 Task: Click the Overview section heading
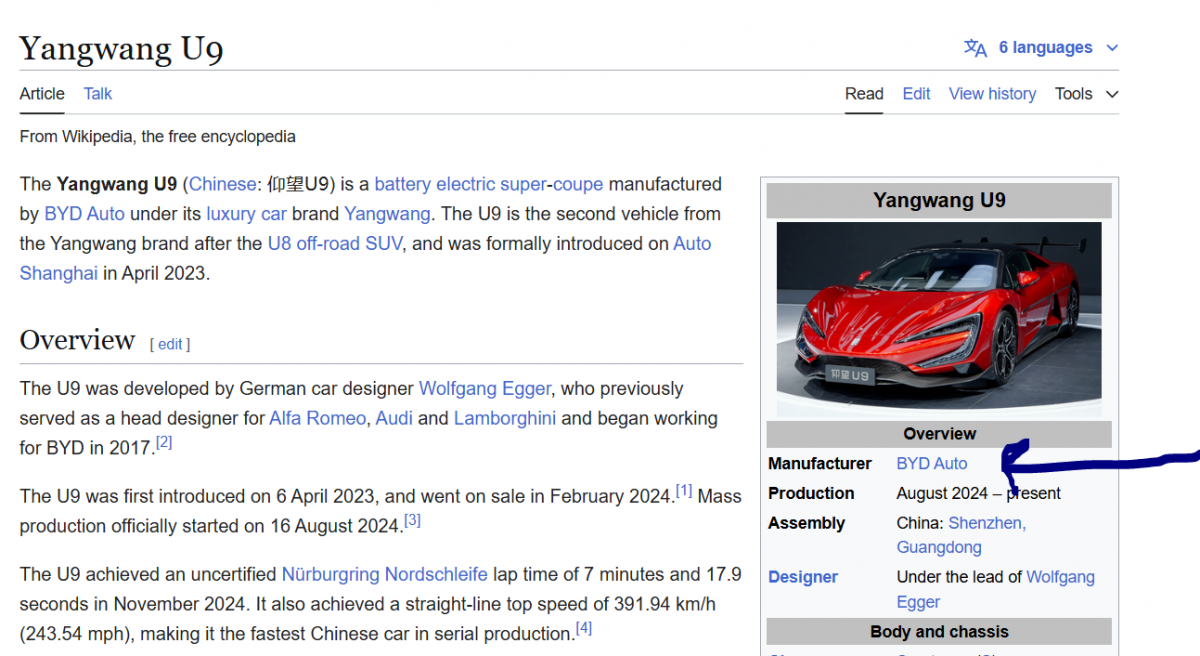coord(77,340)
